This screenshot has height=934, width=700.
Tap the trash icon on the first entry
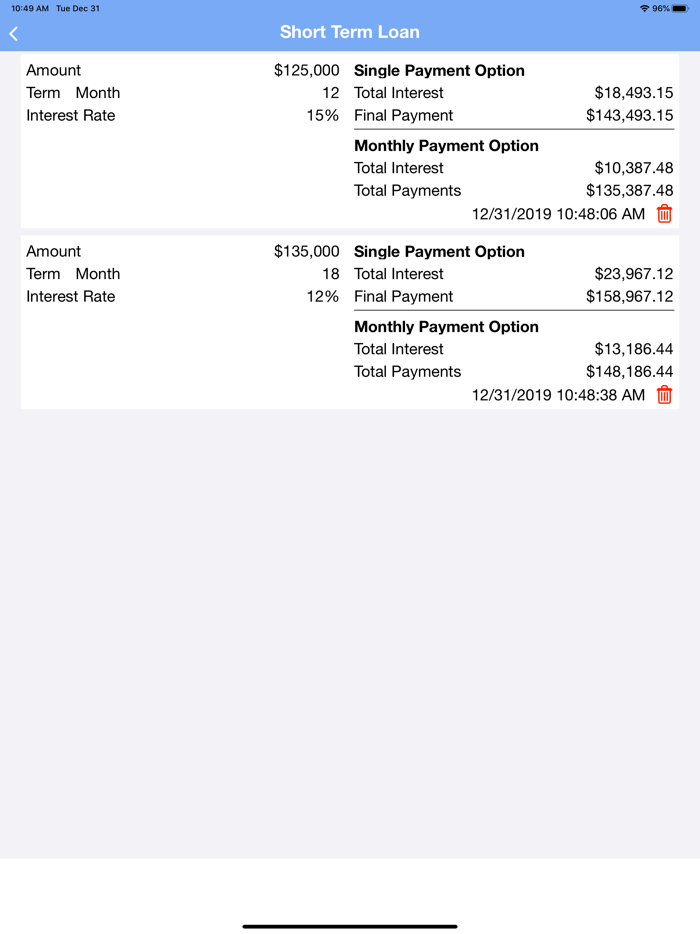tap(664, 213)
